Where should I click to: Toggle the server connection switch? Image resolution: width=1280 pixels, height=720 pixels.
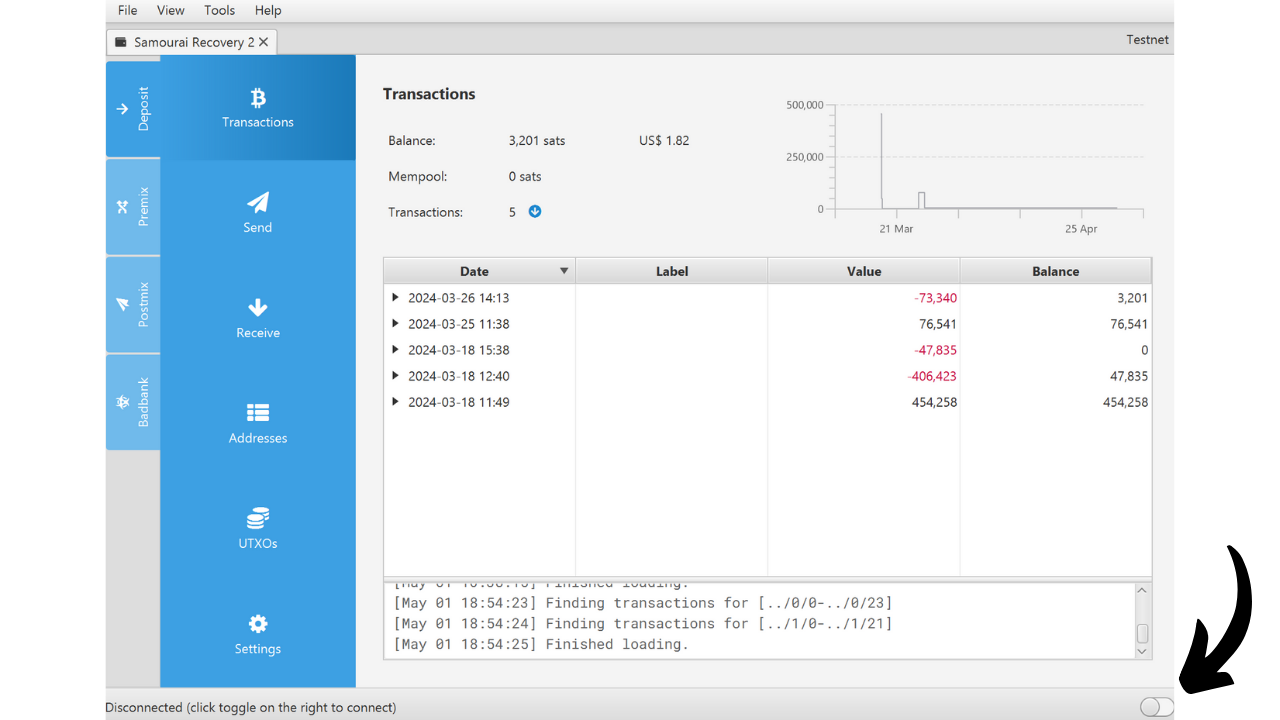(x=1156, y=707)
